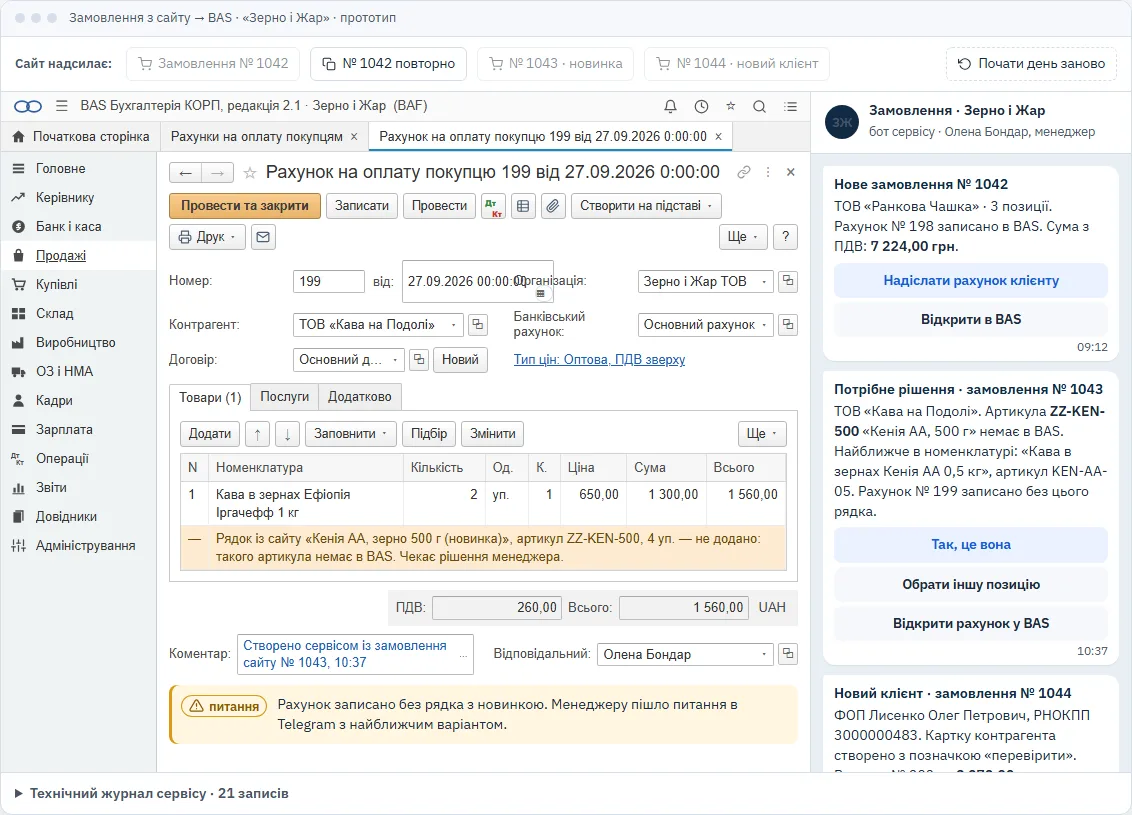Screen dimensions: 1132x815
Task: Click the Підбір button above the table
Action: pyautogui.click(x=429, y=434)
